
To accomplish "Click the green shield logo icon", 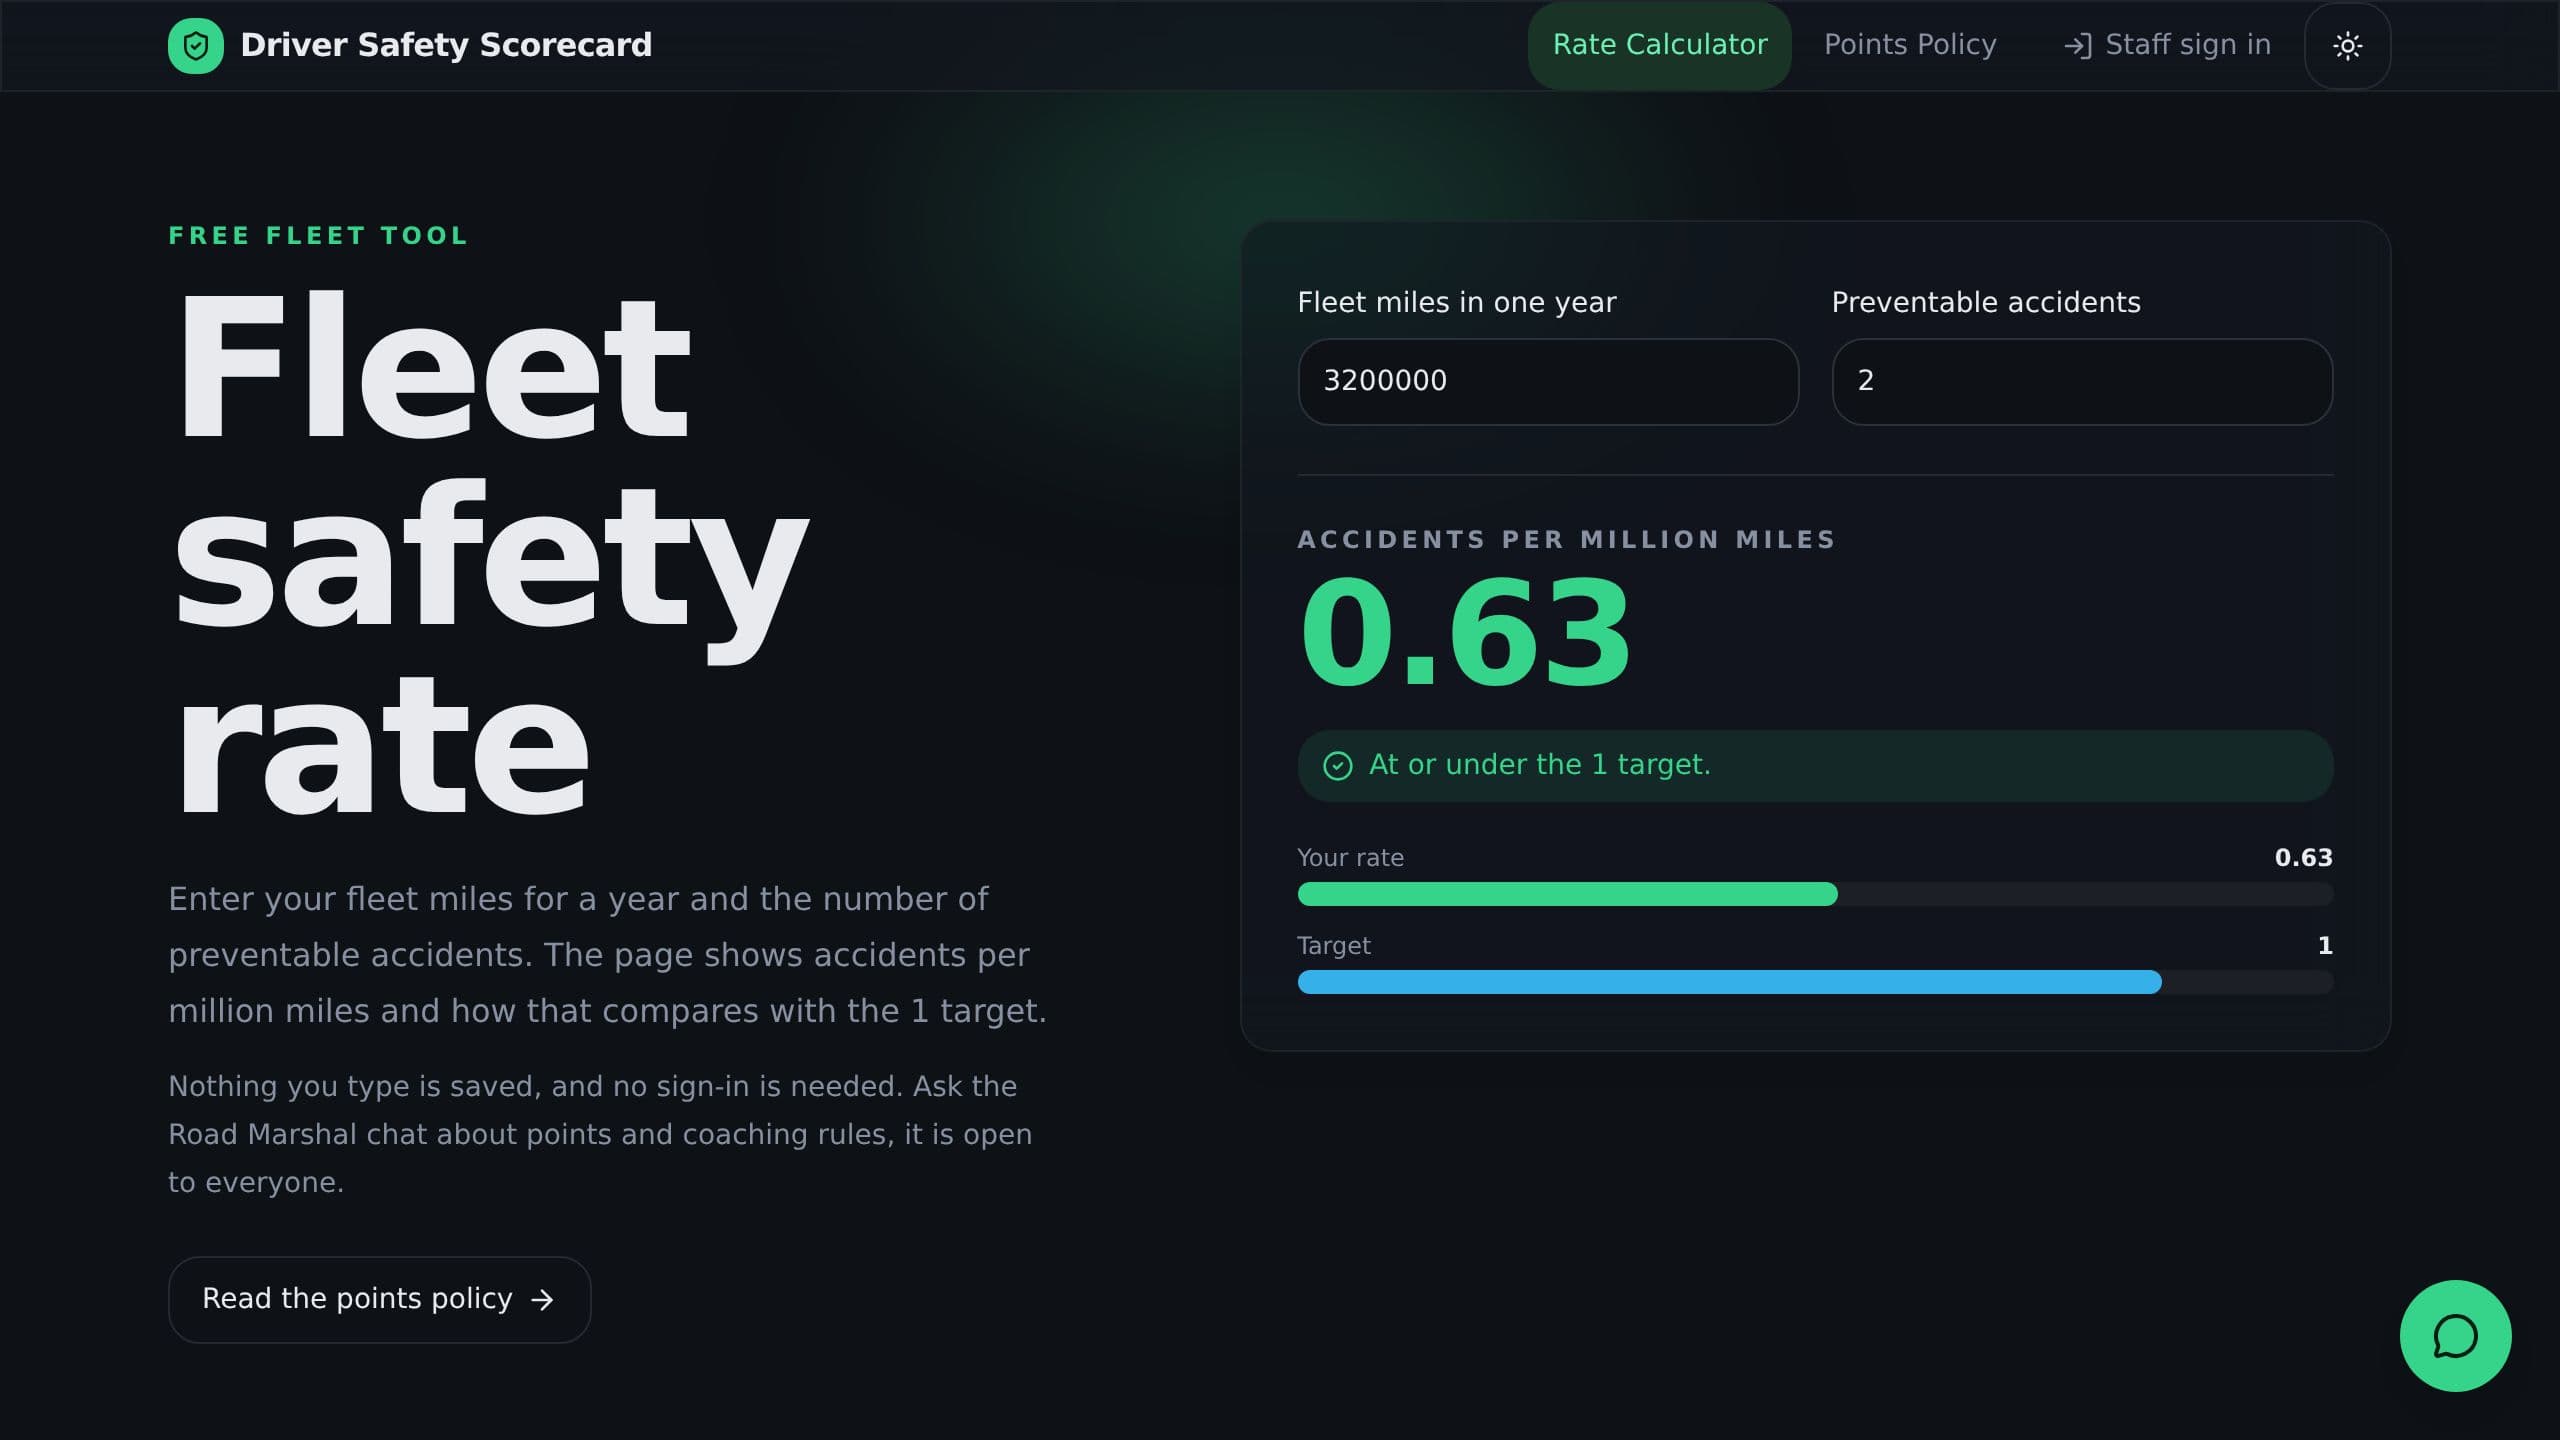I will (x=195, y=46).
